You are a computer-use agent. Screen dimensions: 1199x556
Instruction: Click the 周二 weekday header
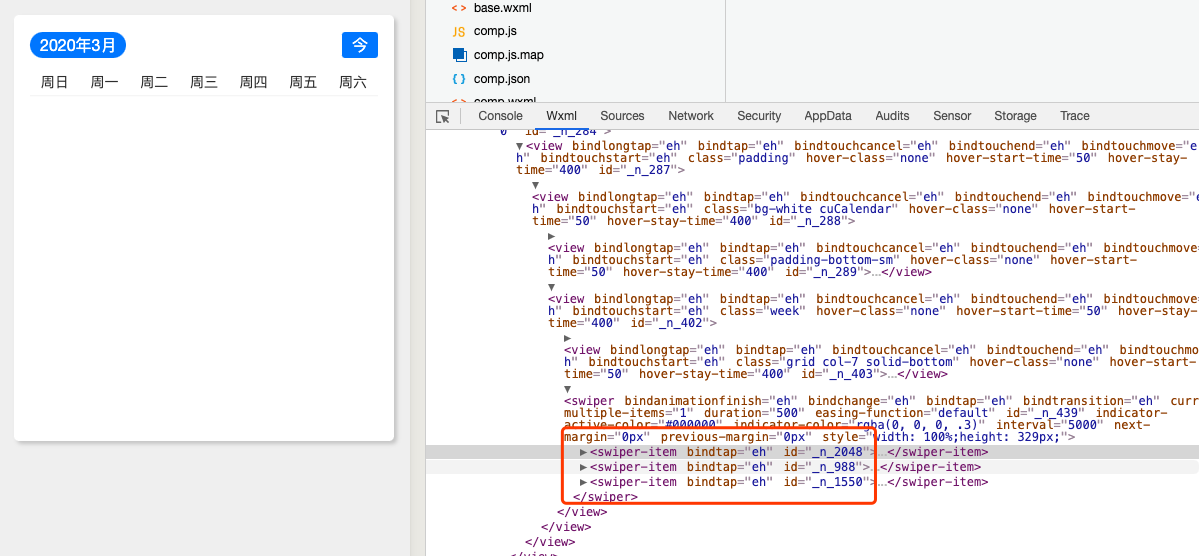(x=154, y=82)
